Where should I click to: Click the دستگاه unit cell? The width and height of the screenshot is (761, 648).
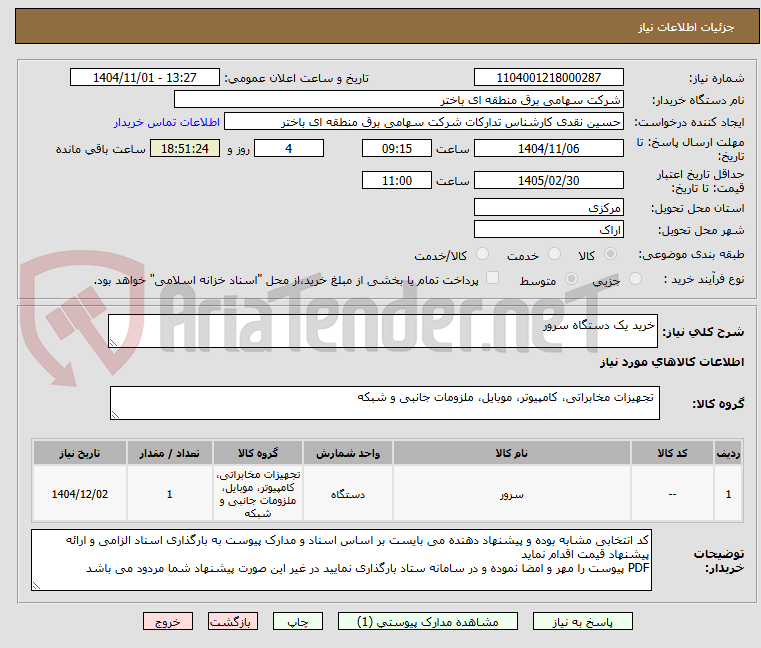(x=347, y=494)
